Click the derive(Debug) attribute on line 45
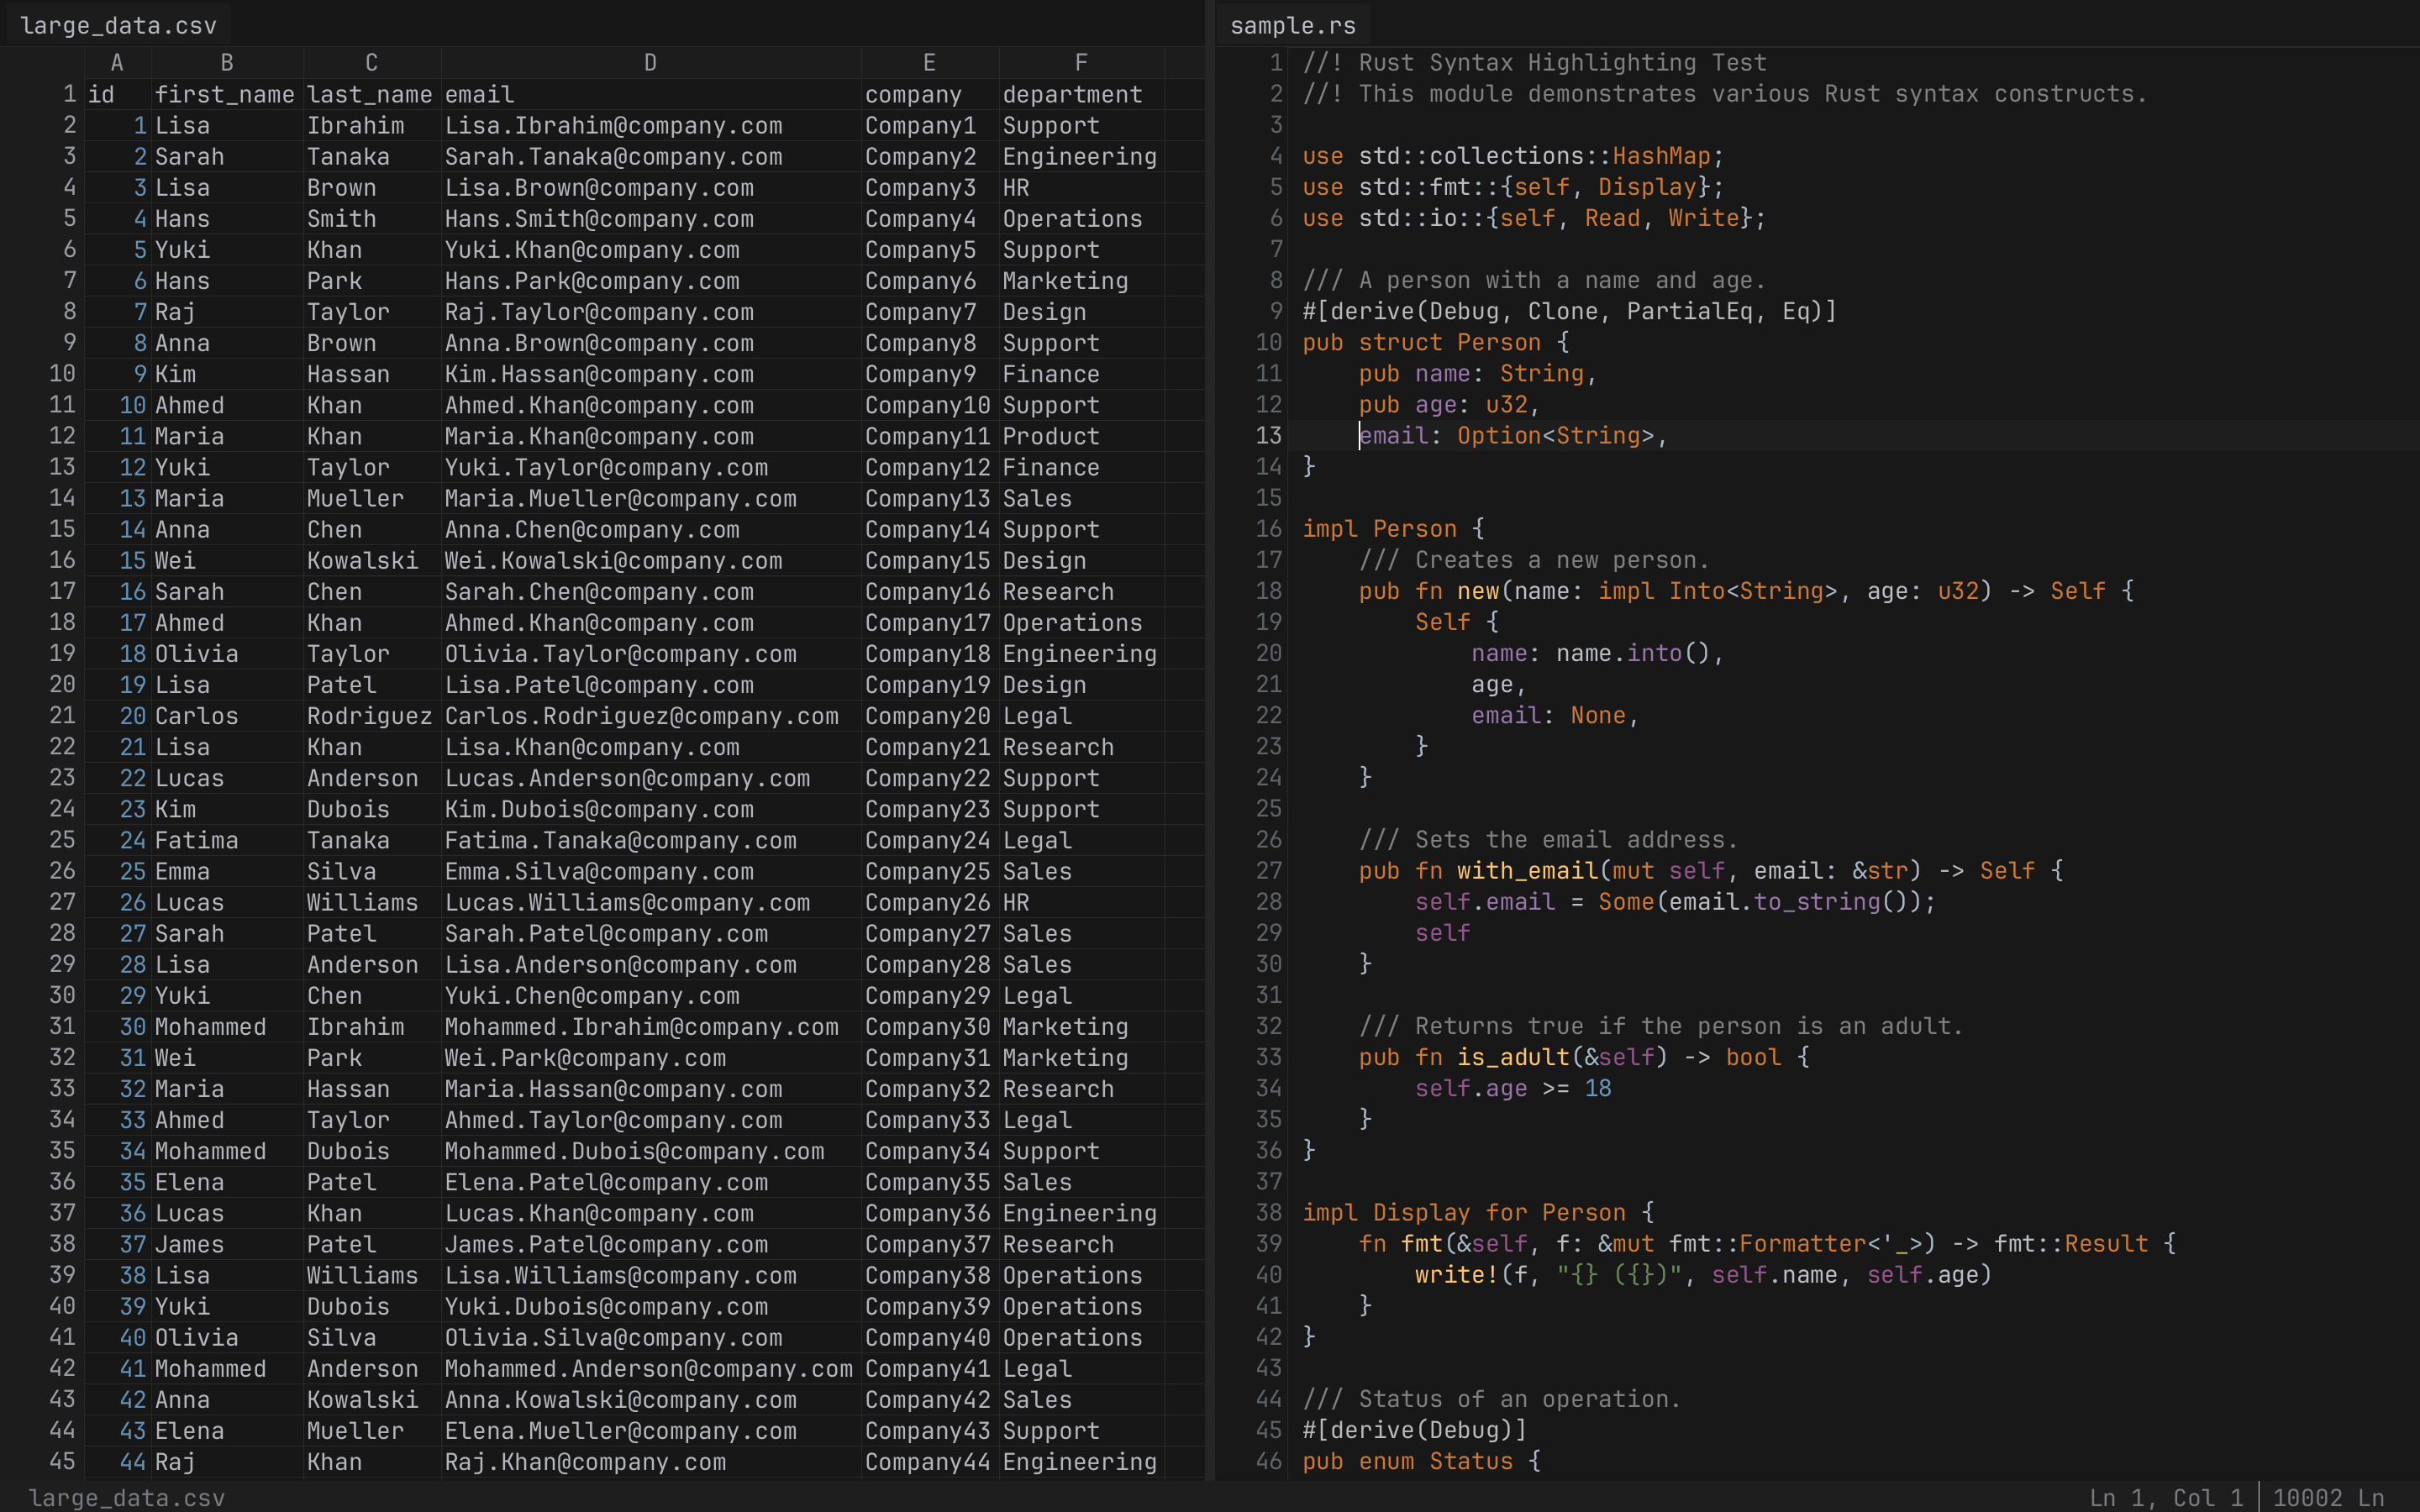This screenshot has width=2420, height=1512. [1414, 1430]
